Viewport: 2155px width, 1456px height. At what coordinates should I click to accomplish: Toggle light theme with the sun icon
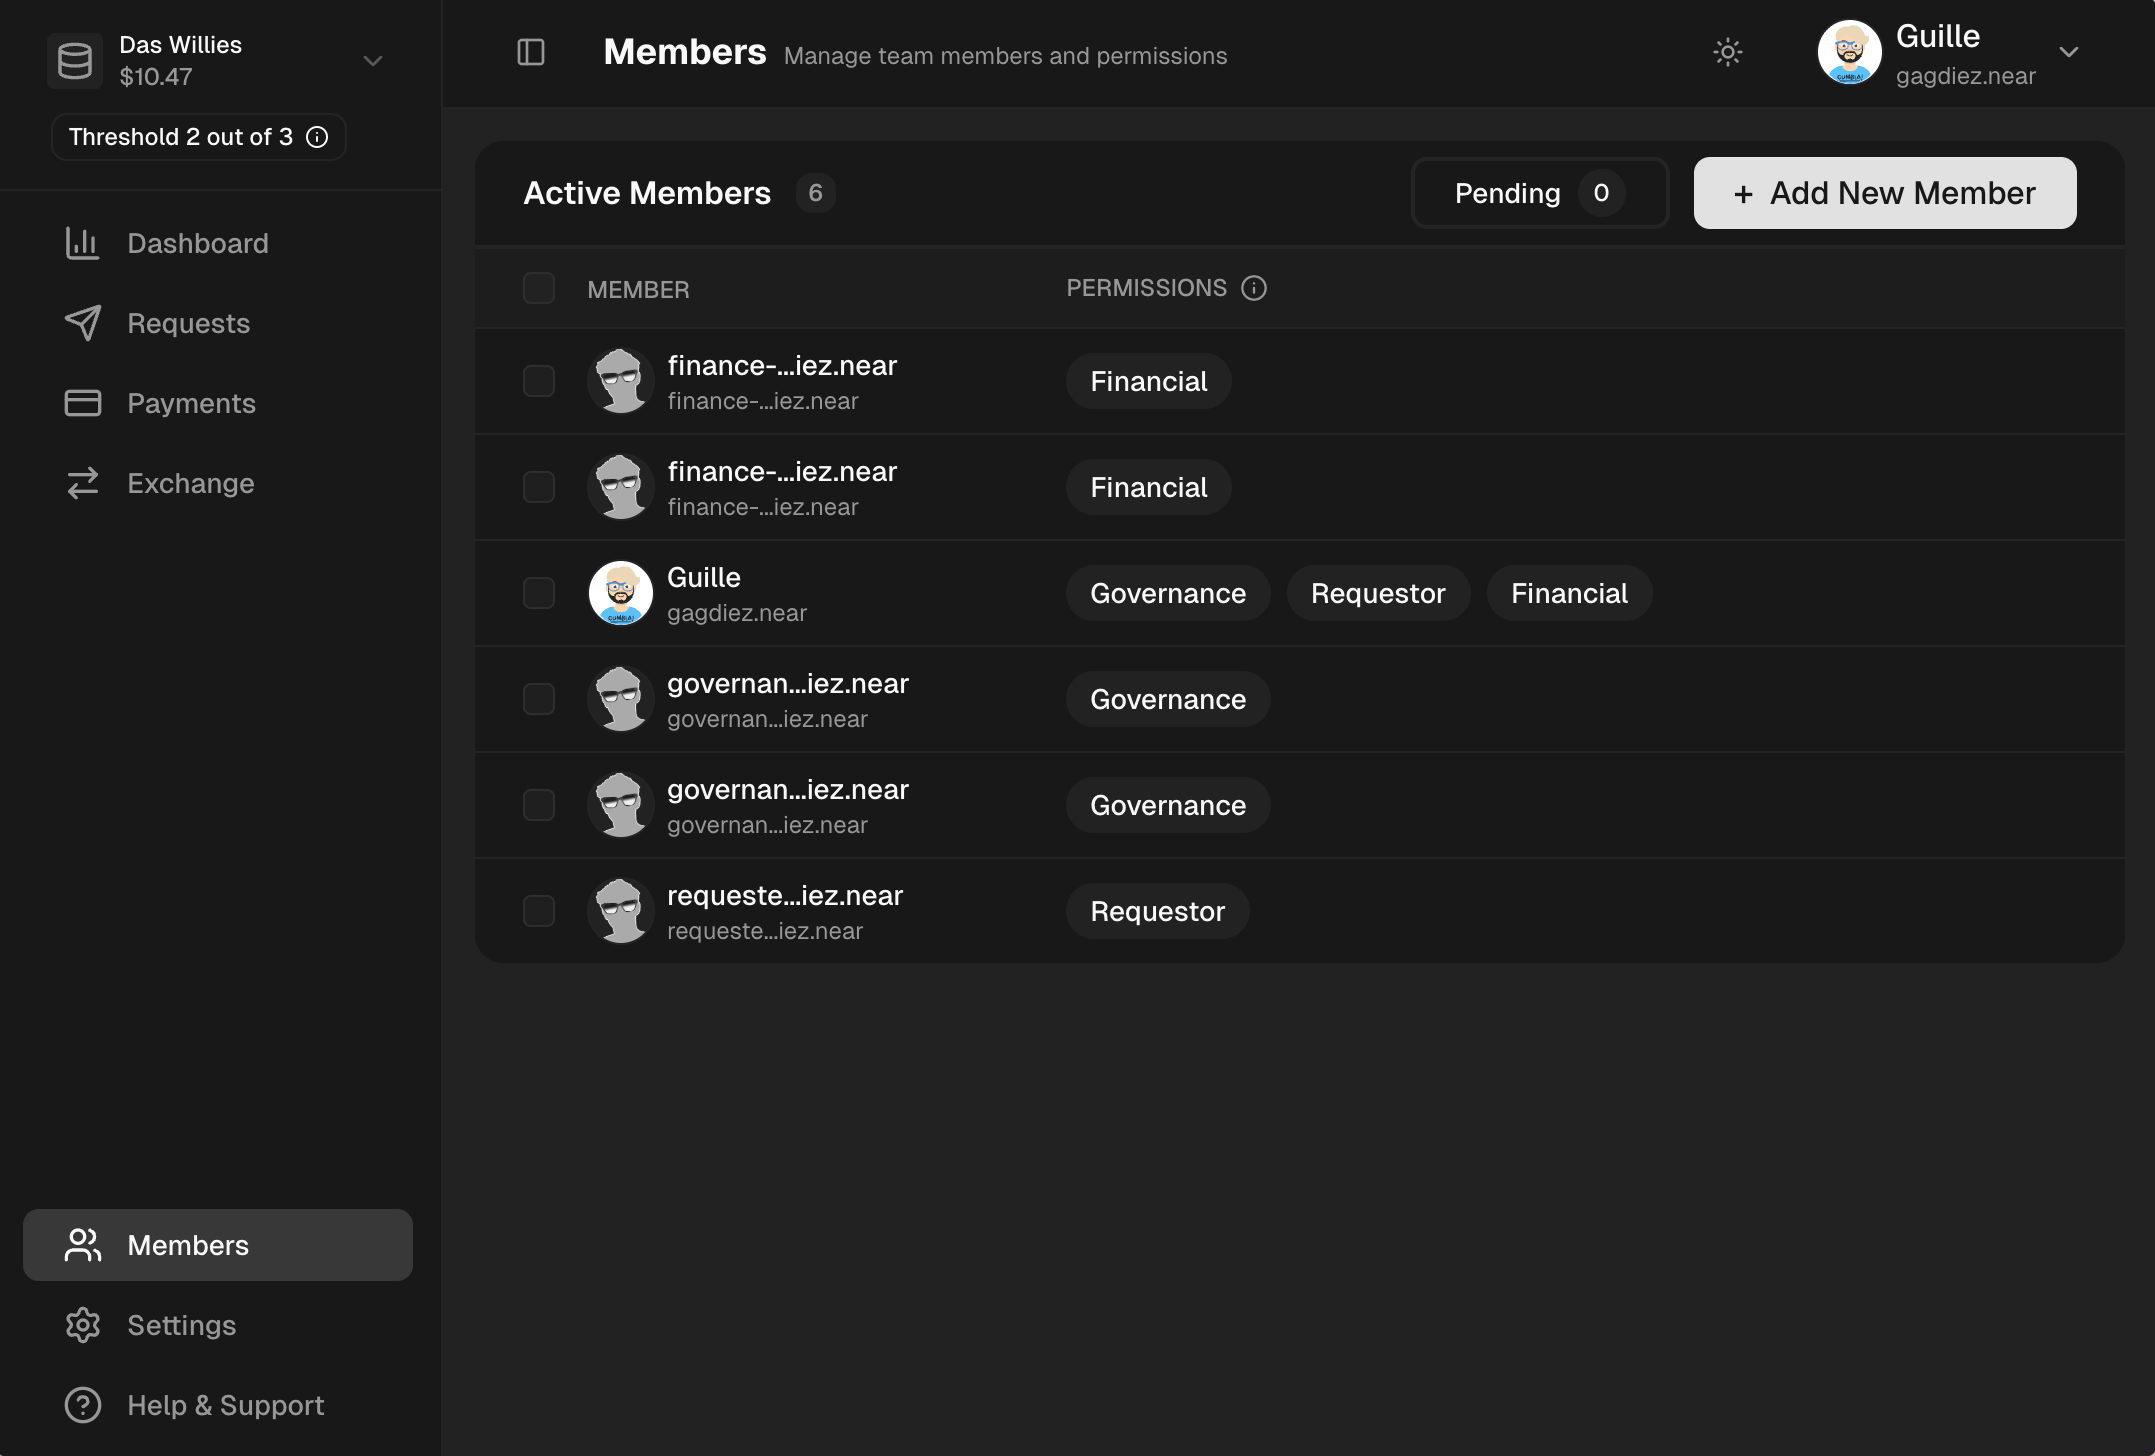click(1728, 52)
